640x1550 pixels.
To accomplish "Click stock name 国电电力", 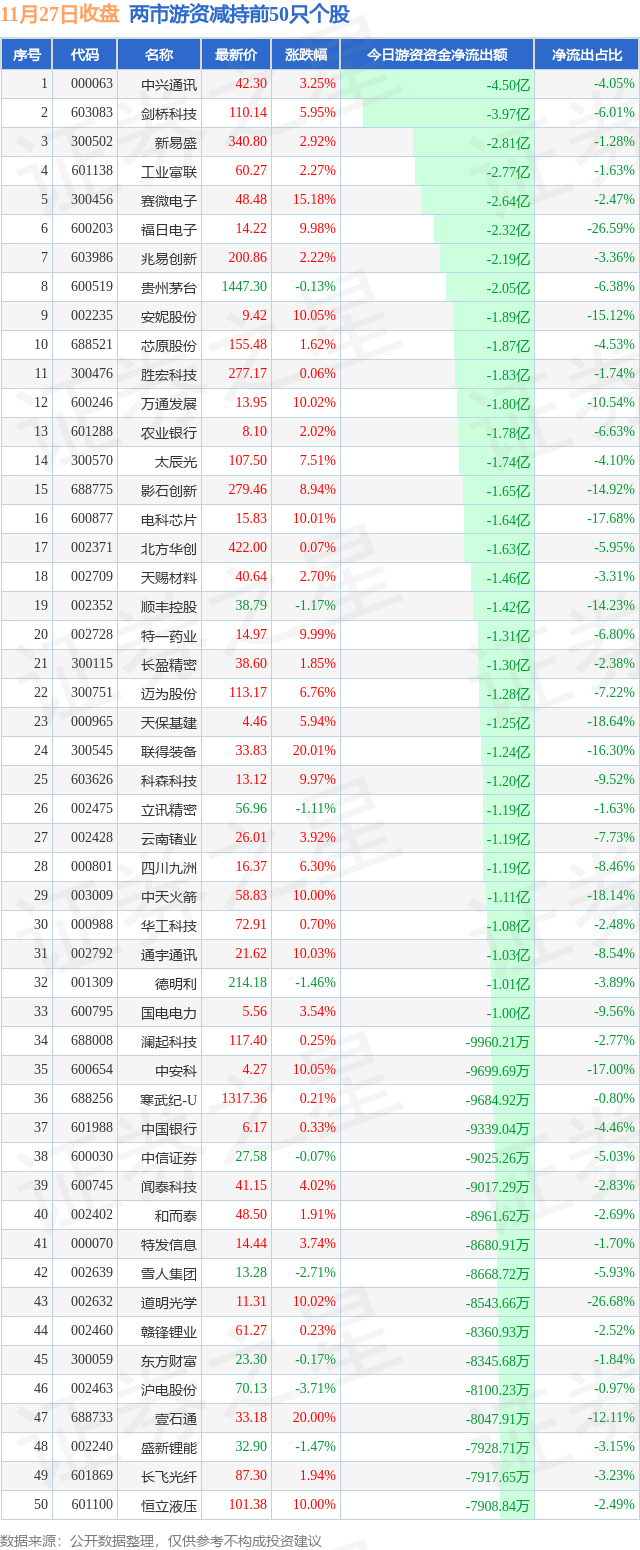I will point(169,1012).
